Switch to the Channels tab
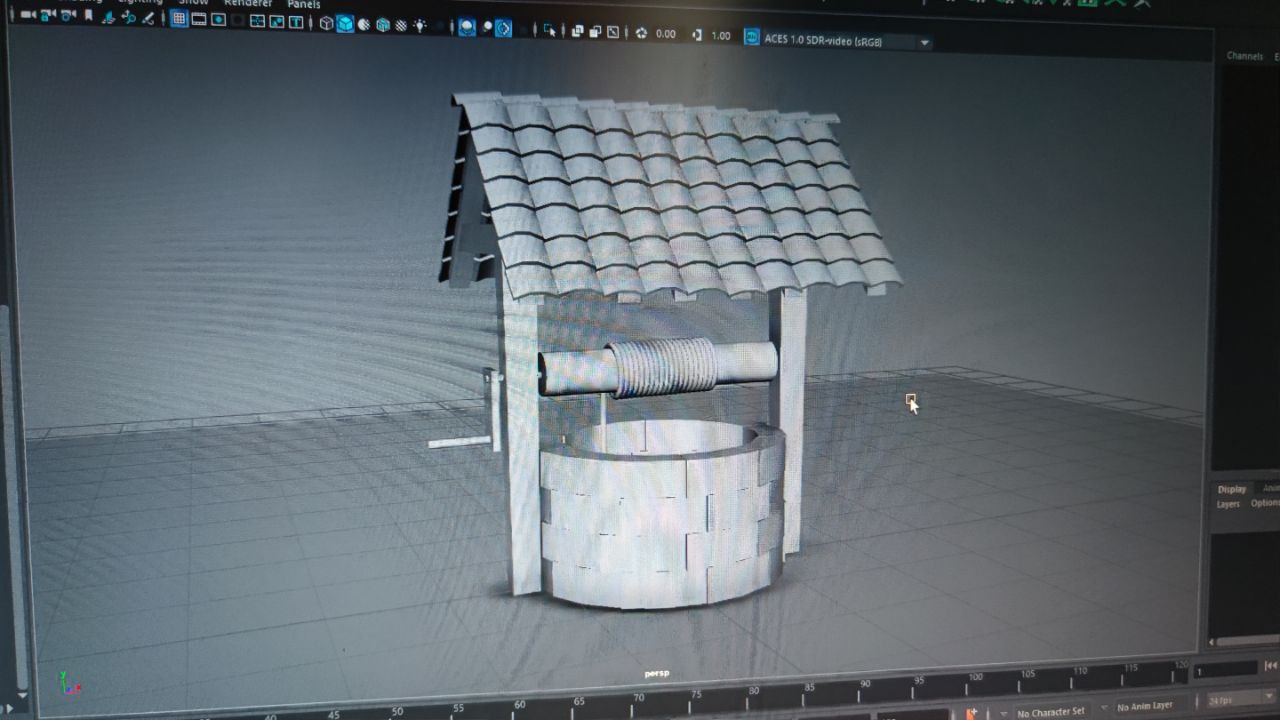Viewport: 1280px width, 720px height. 1244,56
